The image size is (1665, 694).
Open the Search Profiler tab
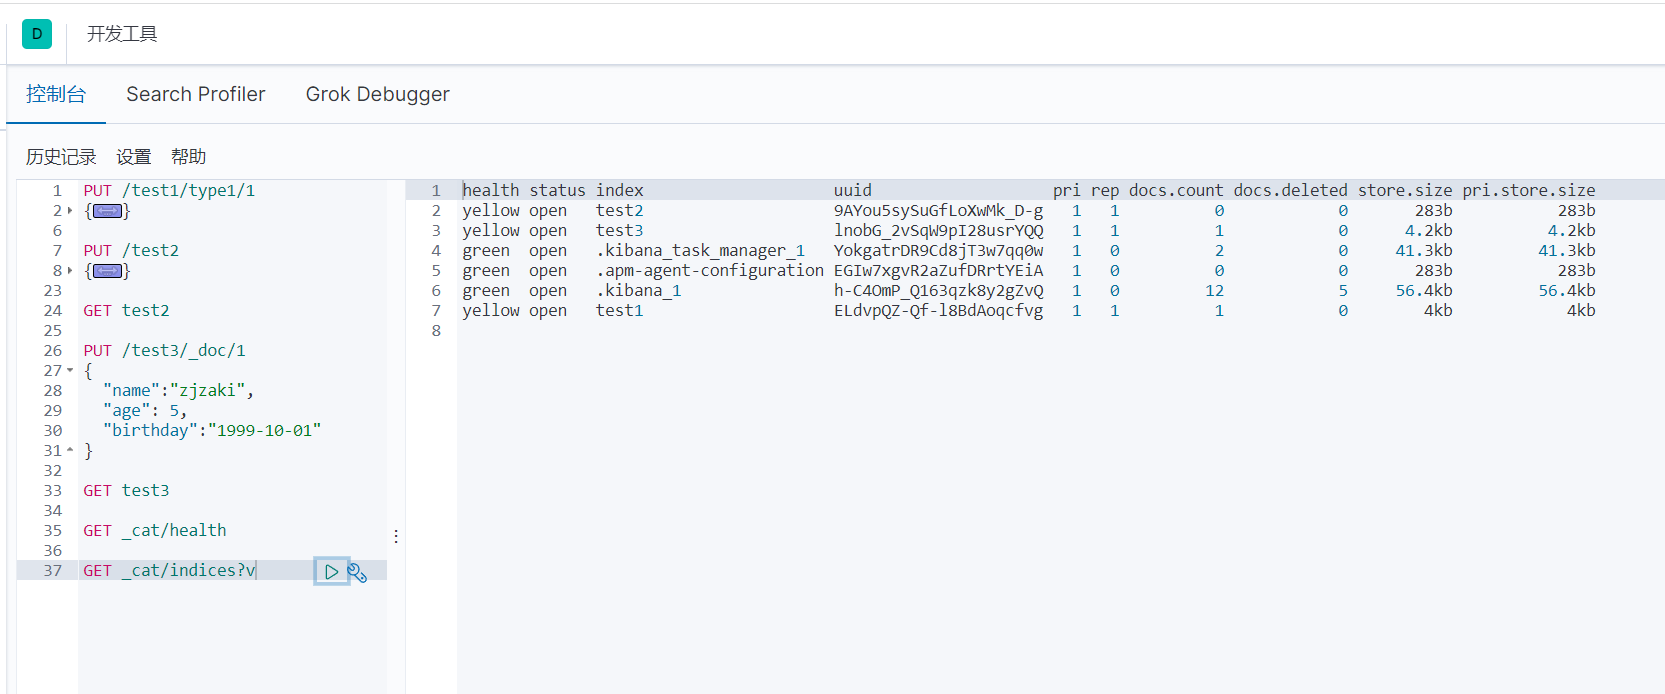coord(196,94)
